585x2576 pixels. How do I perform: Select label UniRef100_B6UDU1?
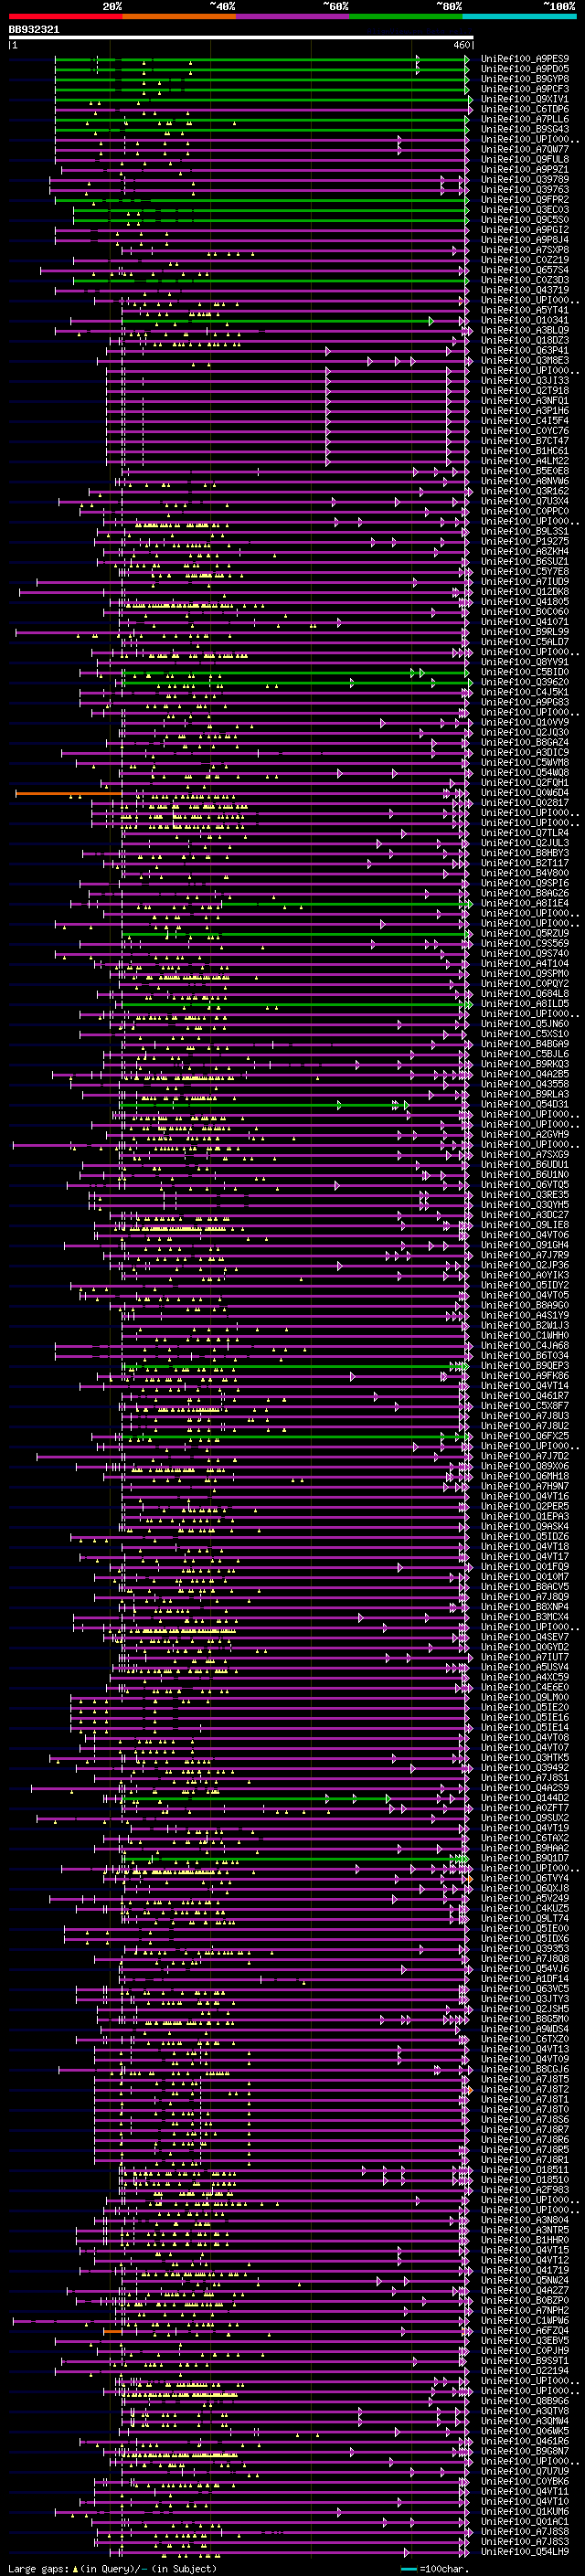pos(525,1164)
